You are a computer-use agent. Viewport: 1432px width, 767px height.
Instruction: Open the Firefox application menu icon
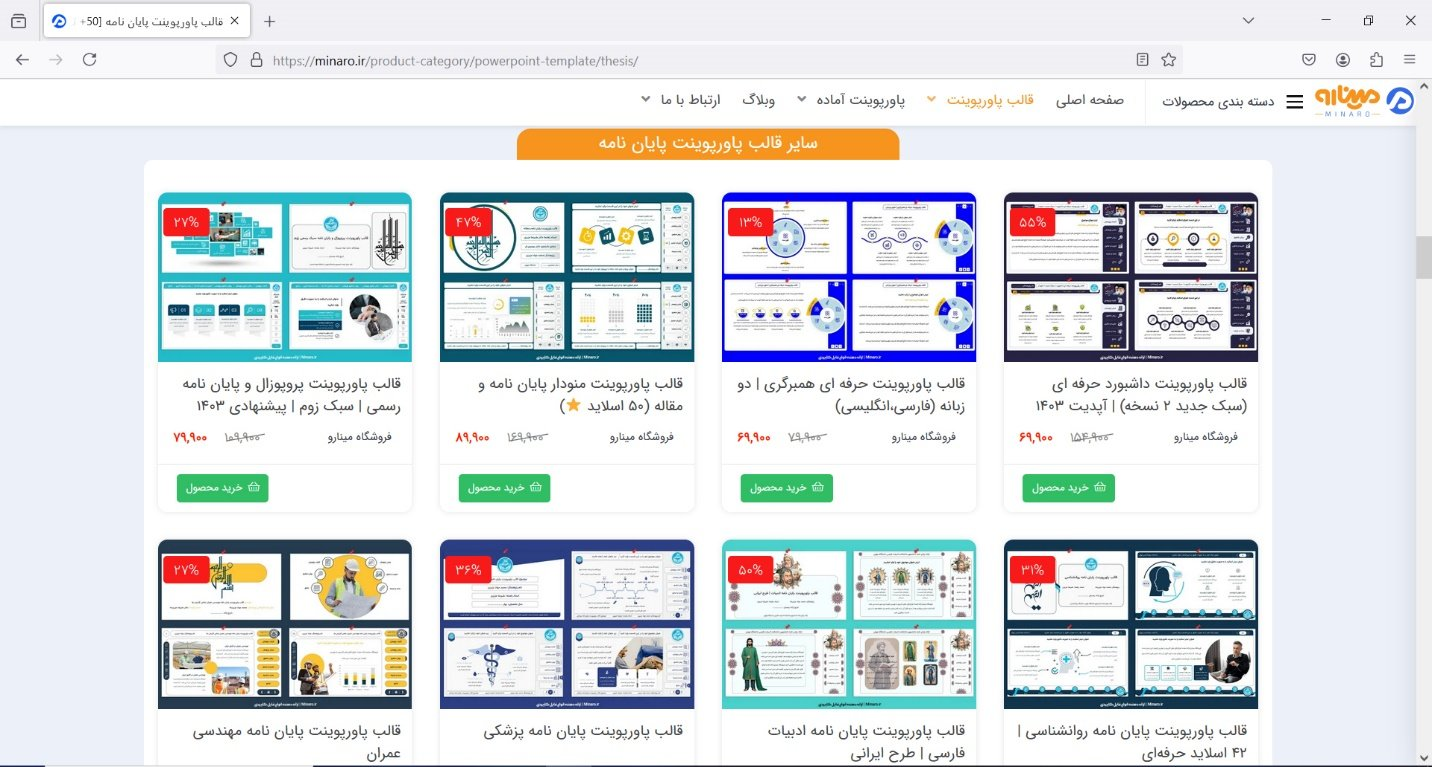(1411, 59)
